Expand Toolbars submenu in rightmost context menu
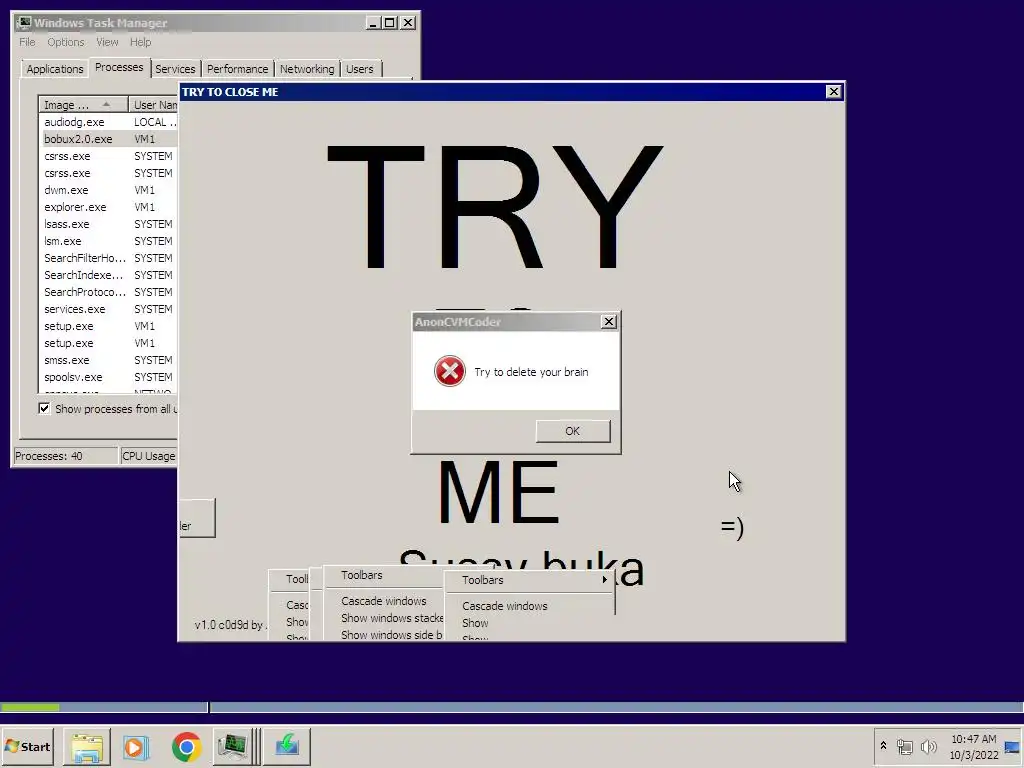 click(x=530, y=580)
